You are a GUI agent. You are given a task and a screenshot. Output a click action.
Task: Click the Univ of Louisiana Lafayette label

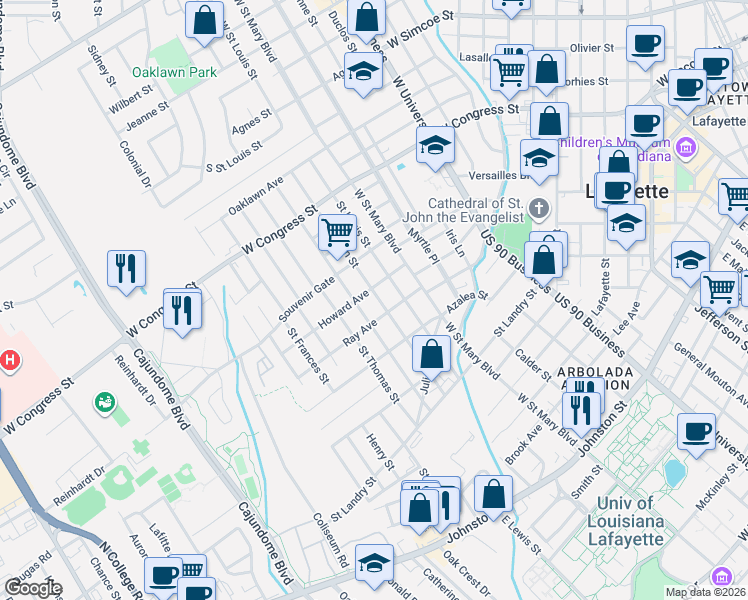pyautogui.click(x=625, y=521)
